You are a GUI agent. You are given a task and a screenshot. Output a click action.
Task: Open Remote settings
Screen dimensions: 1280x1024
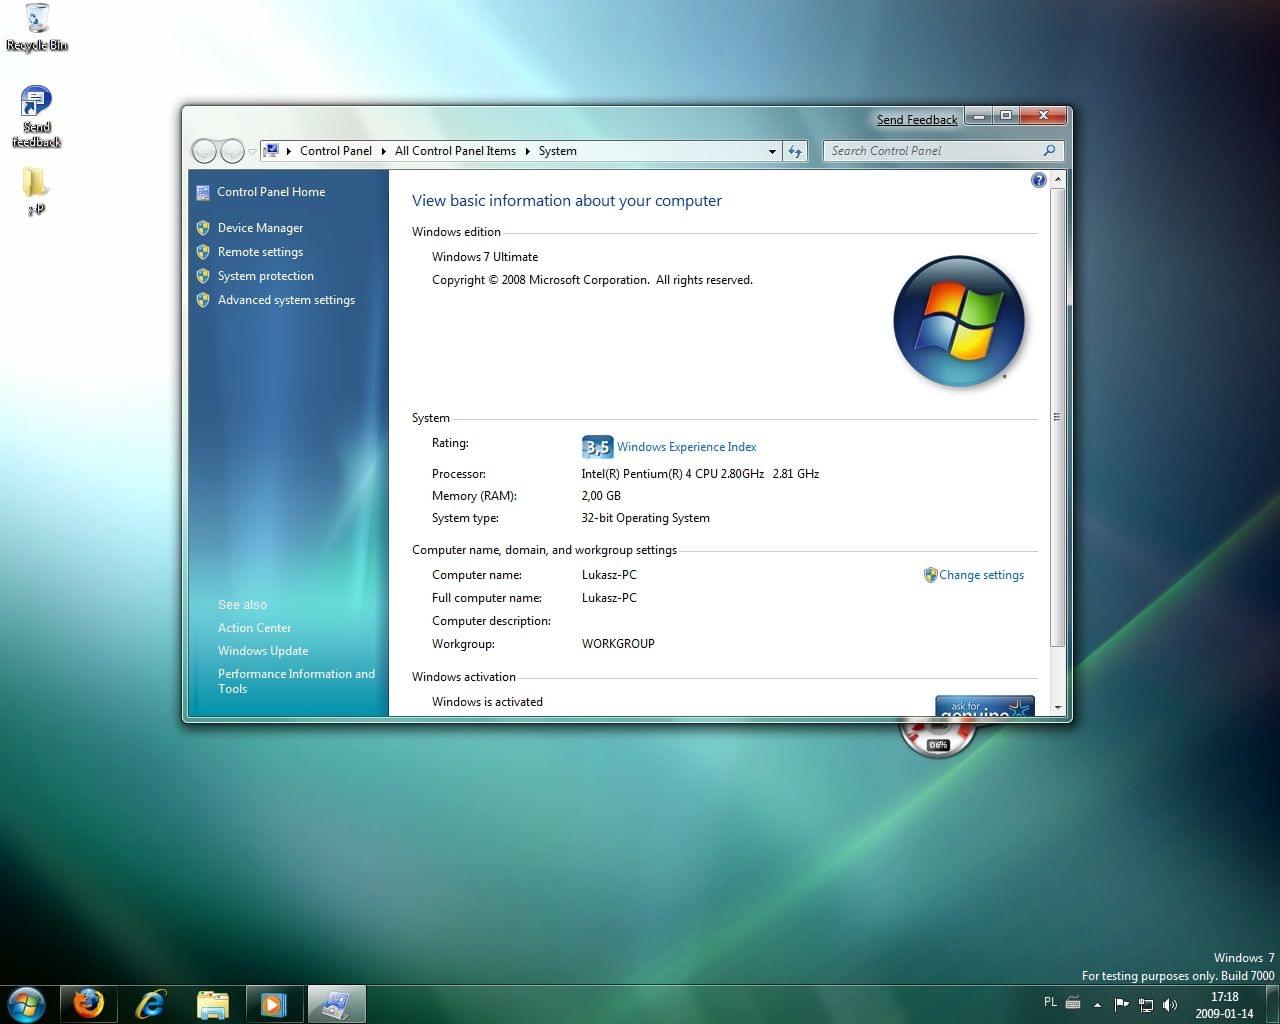pos(260,252)
